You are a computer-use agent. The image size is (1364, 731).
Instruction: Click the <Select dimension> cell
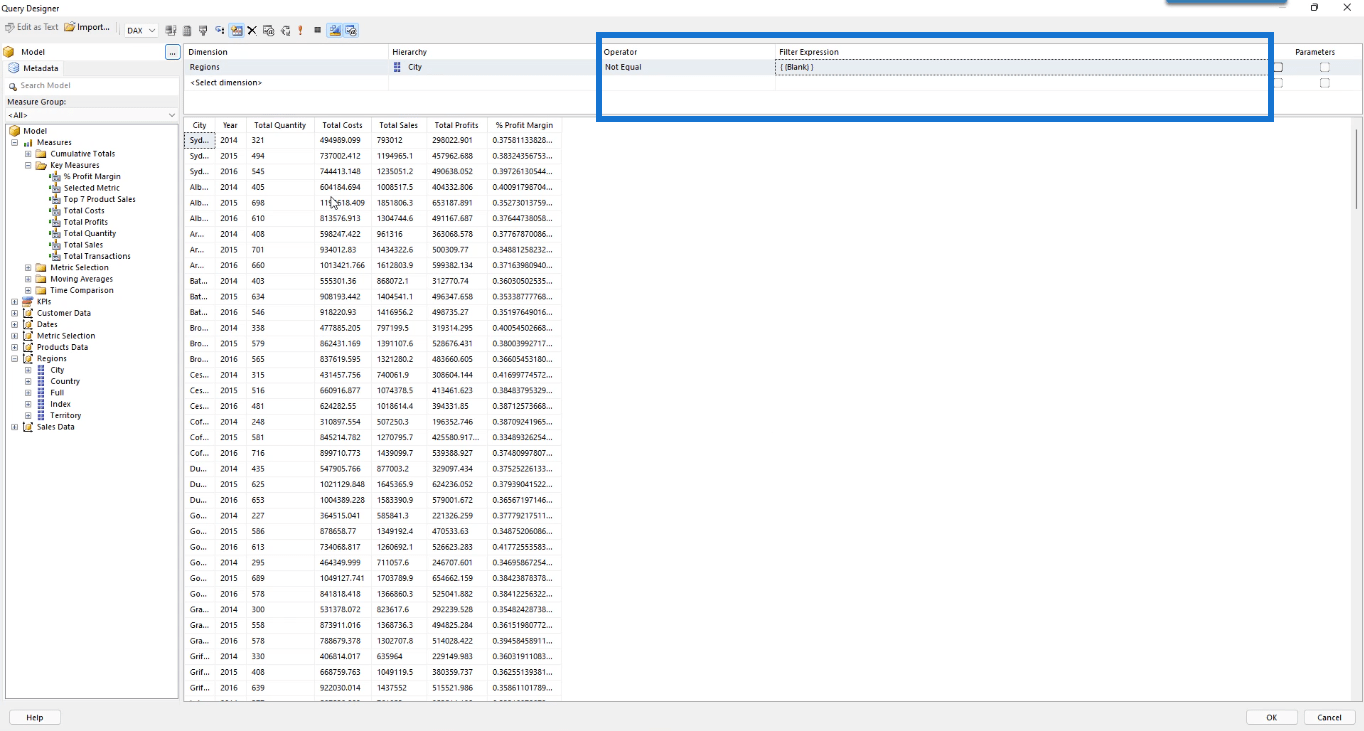pyautogui.click(x=287, y=83)
